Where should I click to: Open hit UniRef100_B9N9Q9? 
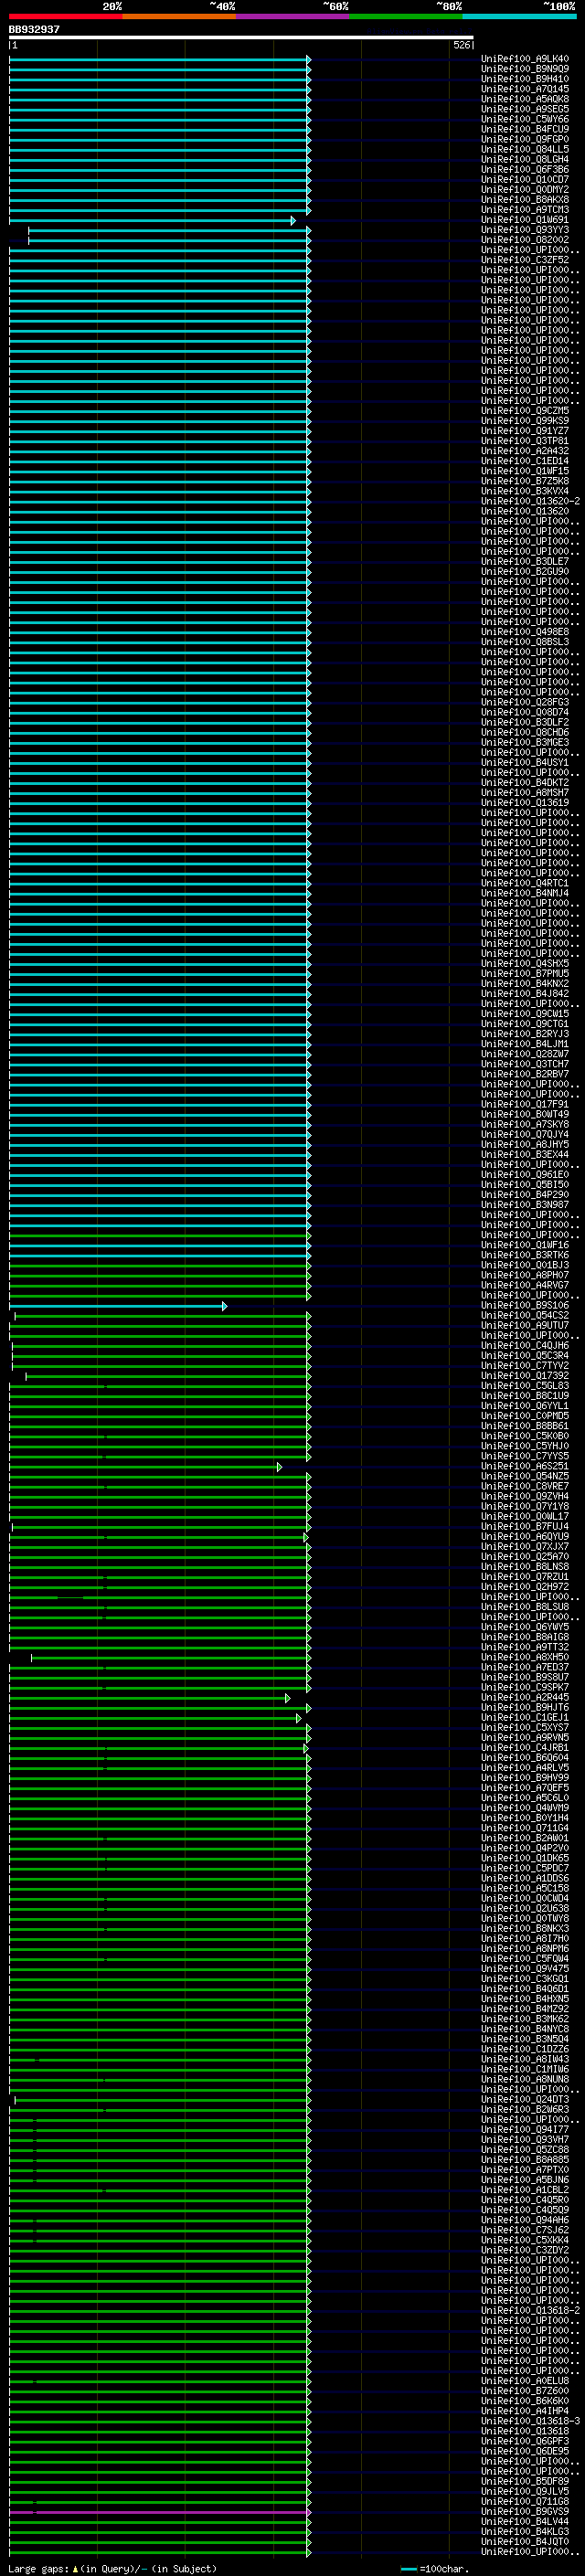(x=525, y=69)
